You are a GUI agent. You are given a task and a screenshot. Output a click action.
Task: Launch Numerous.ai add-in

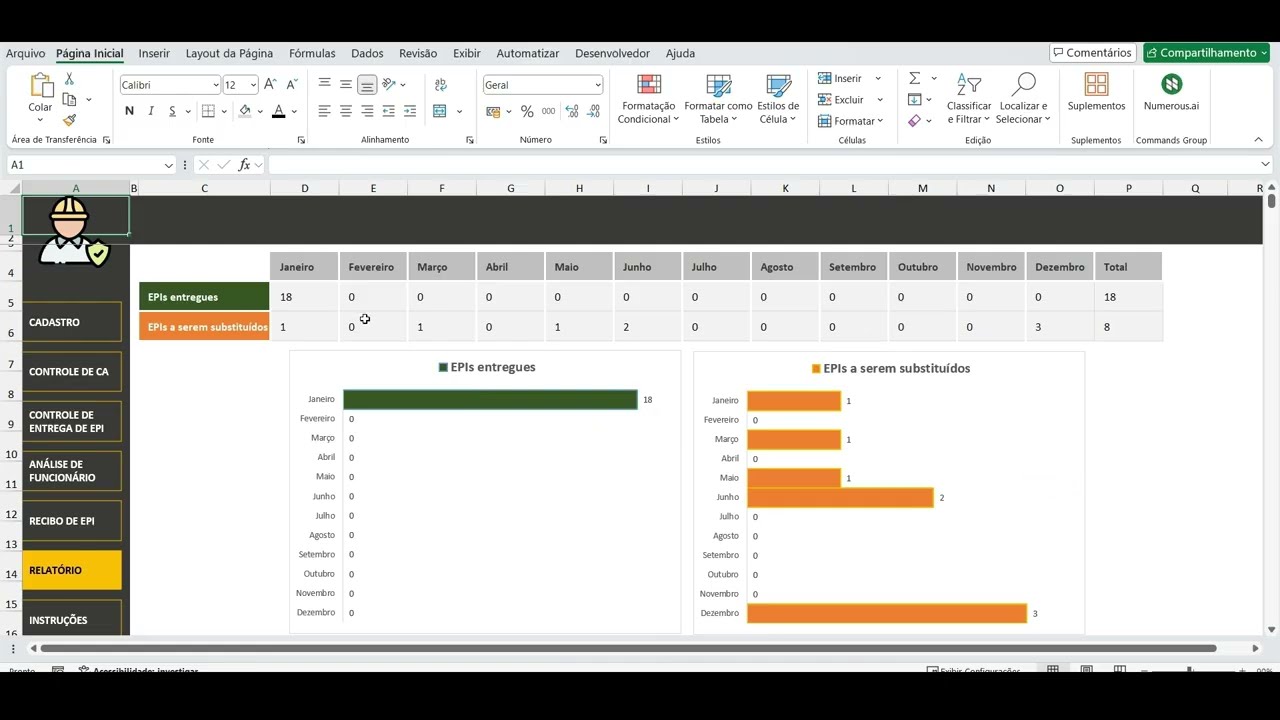[1171, 92]
